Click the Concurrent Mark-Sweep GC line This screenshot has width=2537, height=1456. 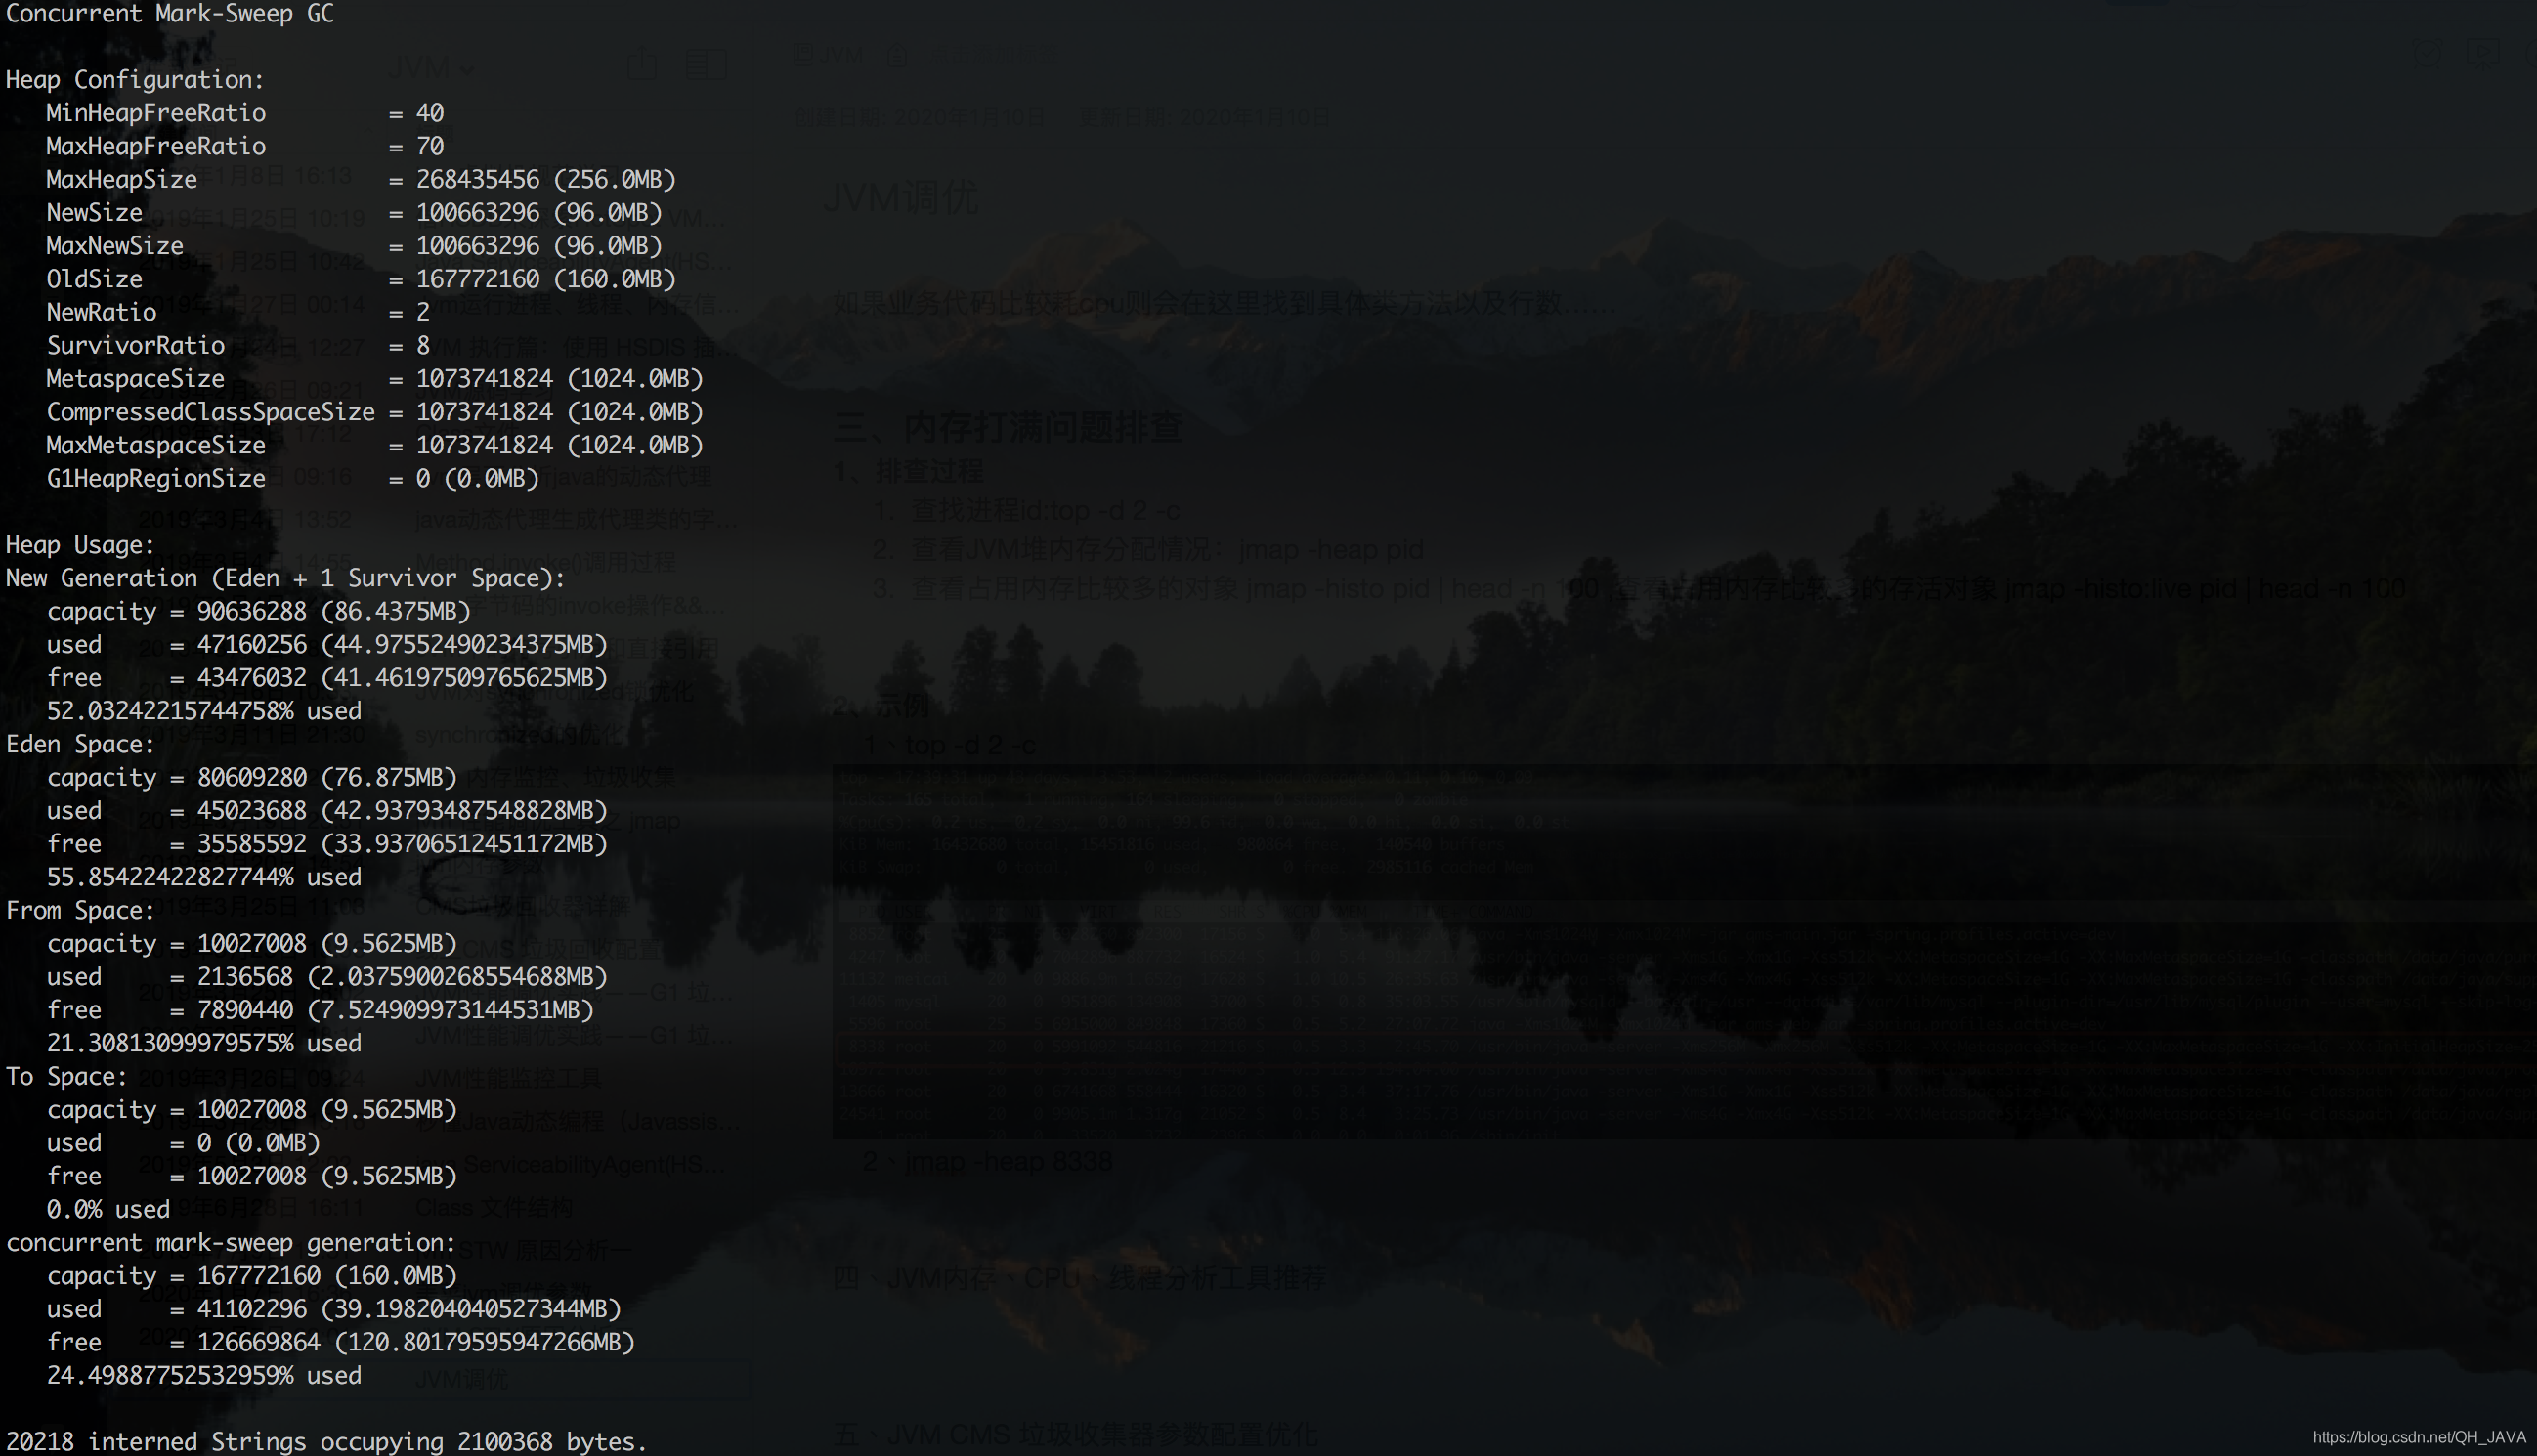[169, 13]
